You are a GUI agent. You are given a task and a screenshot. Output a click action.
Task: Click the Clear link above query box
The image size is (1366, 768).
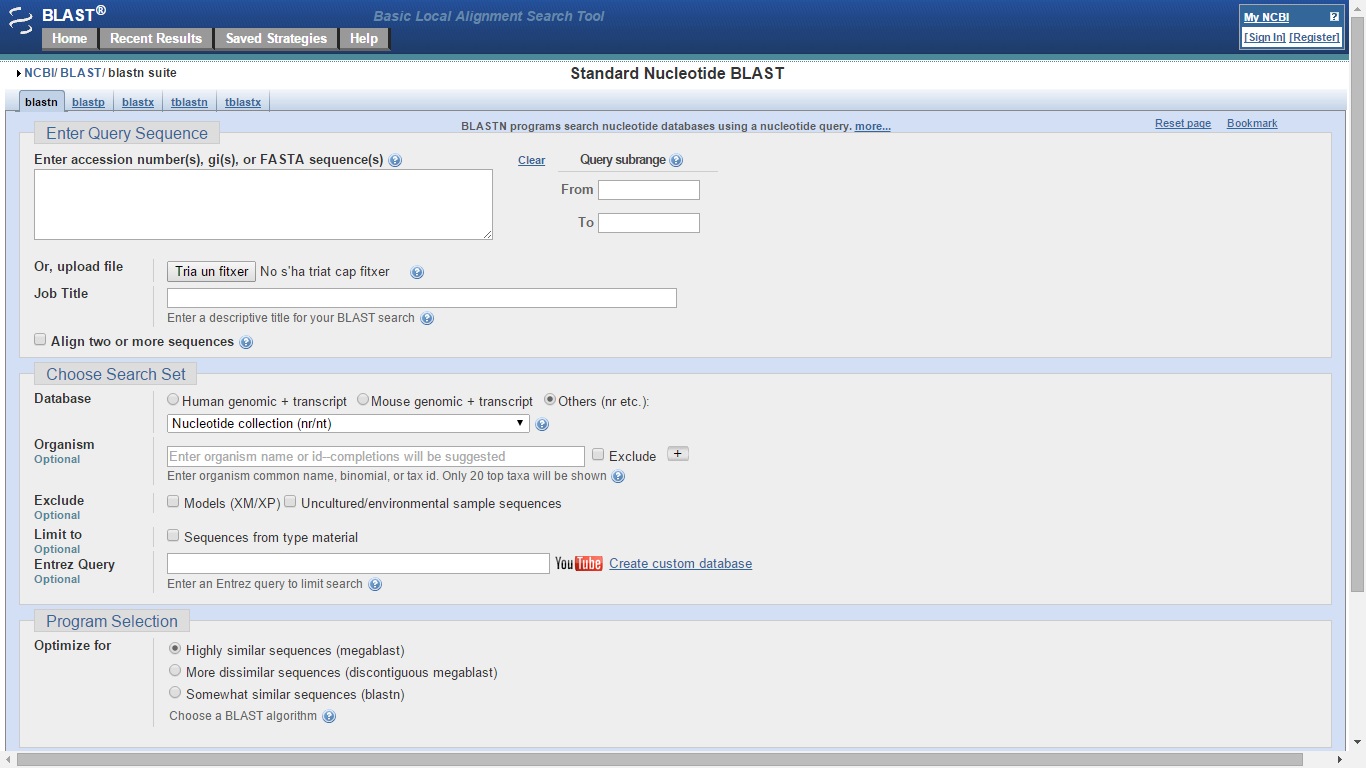(532, 161)
